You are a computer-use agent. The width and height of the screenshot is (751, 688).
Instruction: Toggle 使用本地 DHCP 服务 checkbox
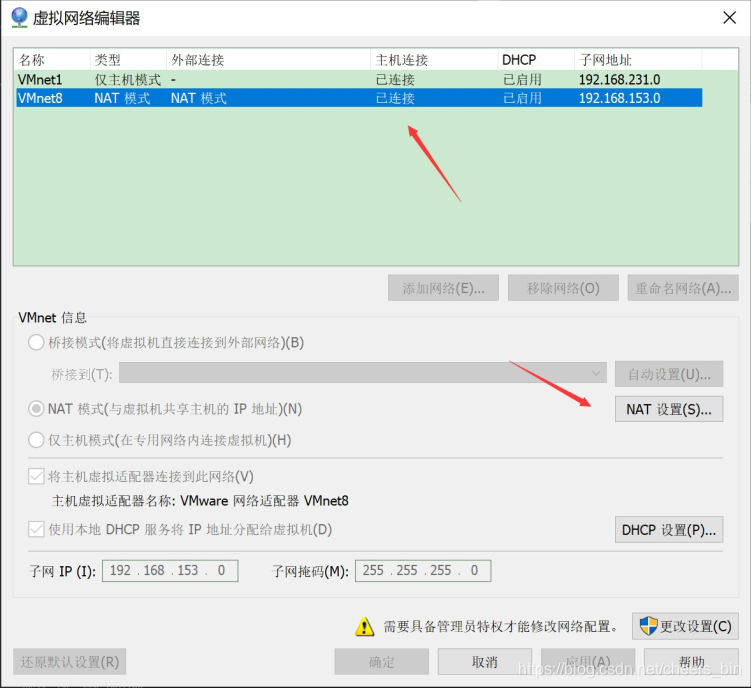coord(36,529)
